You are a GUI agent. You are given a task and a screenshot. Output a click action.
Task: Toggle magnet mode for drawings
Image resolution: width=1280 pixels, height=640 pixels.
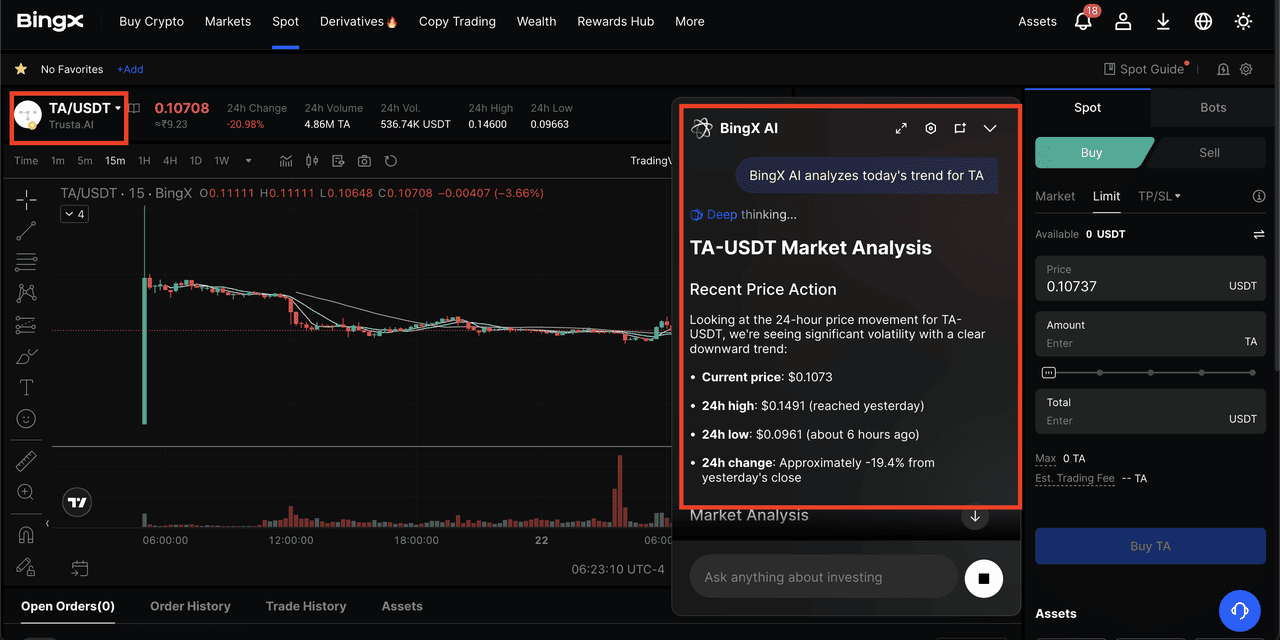click(26, 535)
